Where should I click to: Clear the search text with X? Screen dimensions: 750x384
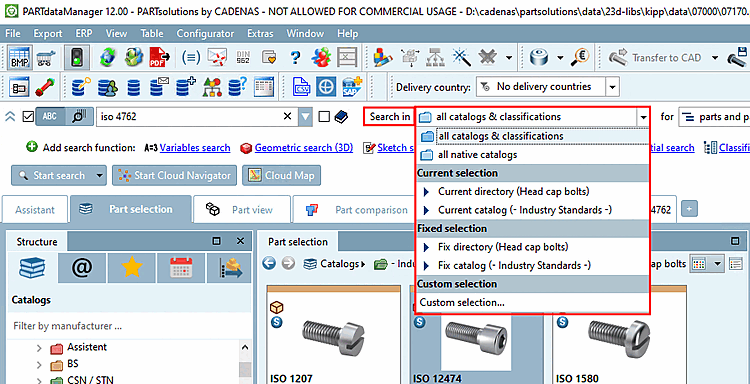[x=287, y=117]
